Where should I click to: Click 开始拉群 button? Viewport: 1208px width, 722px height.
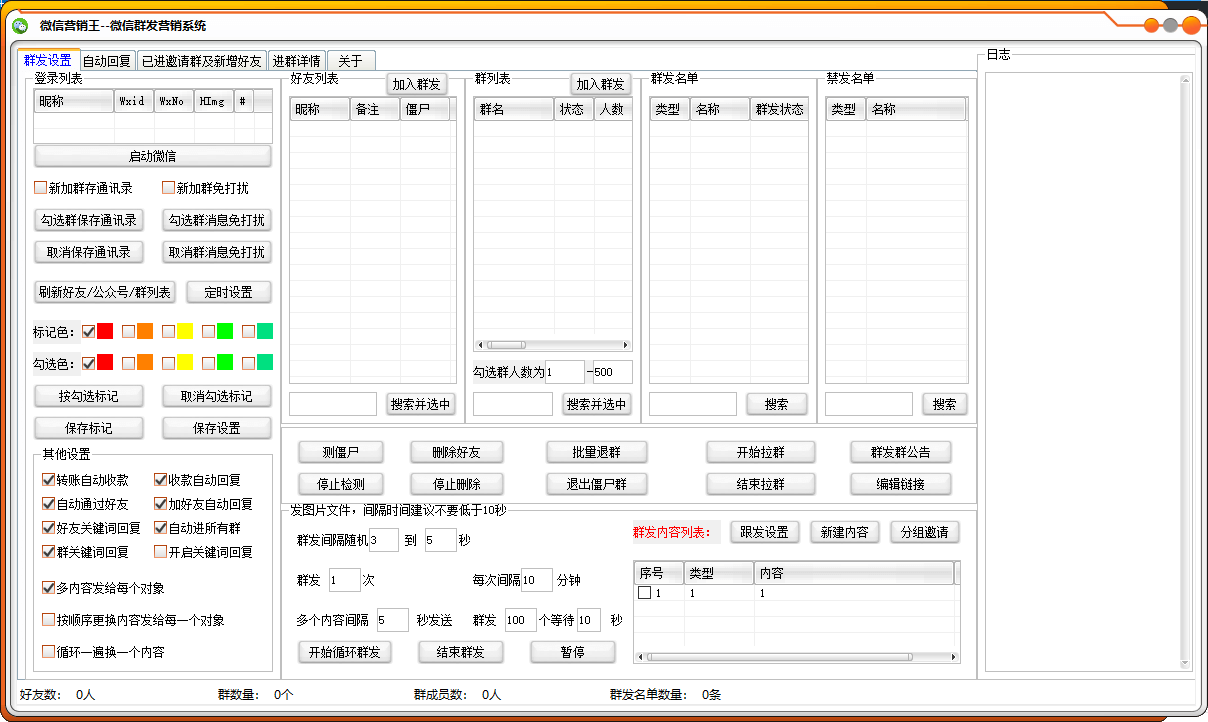tap(761, 452)
